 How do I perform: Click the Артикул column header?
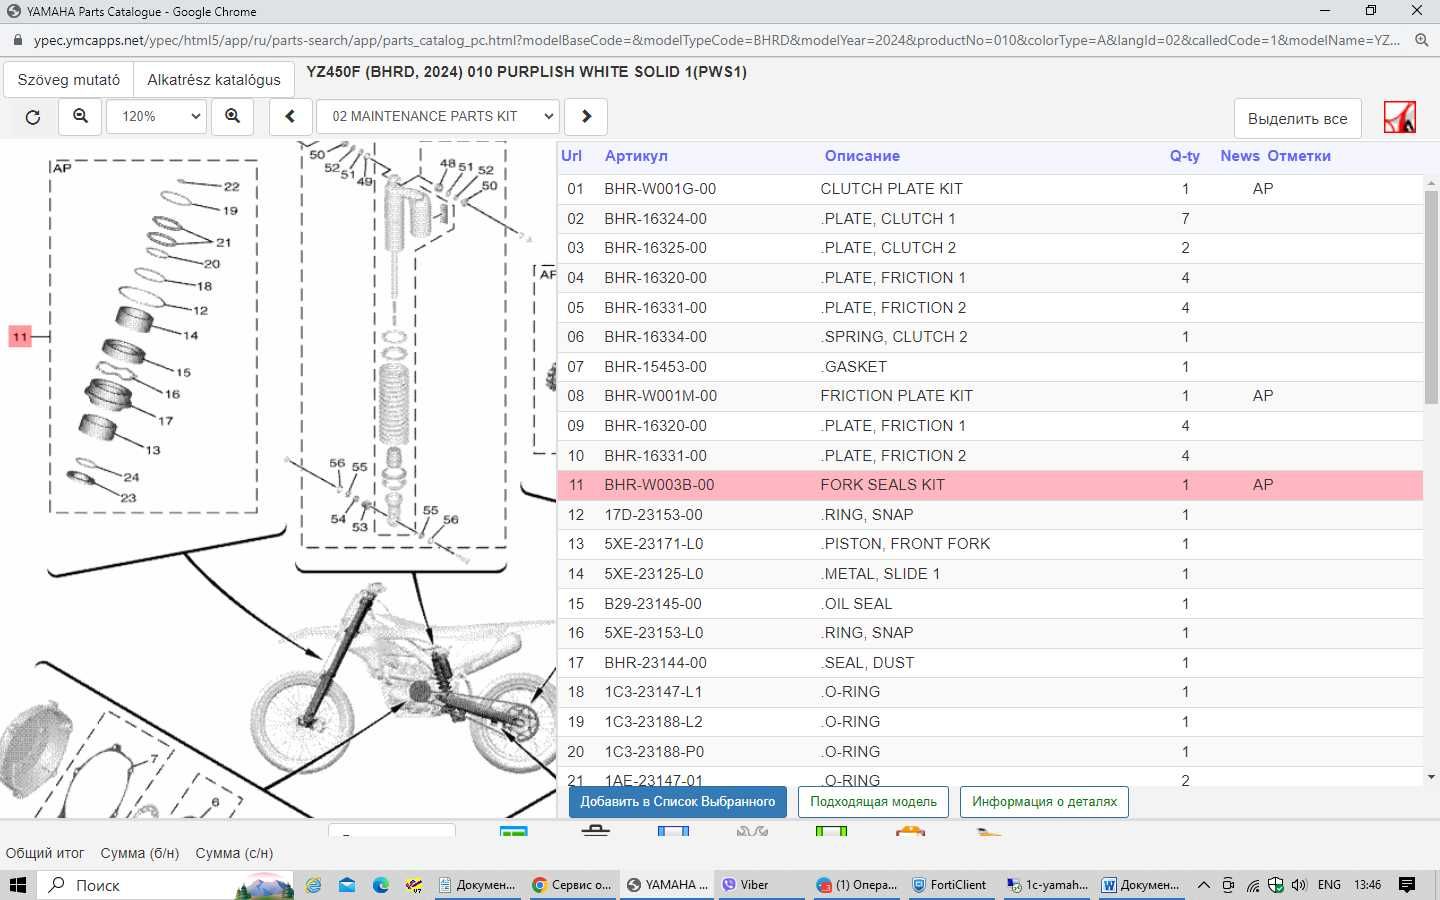636,156
